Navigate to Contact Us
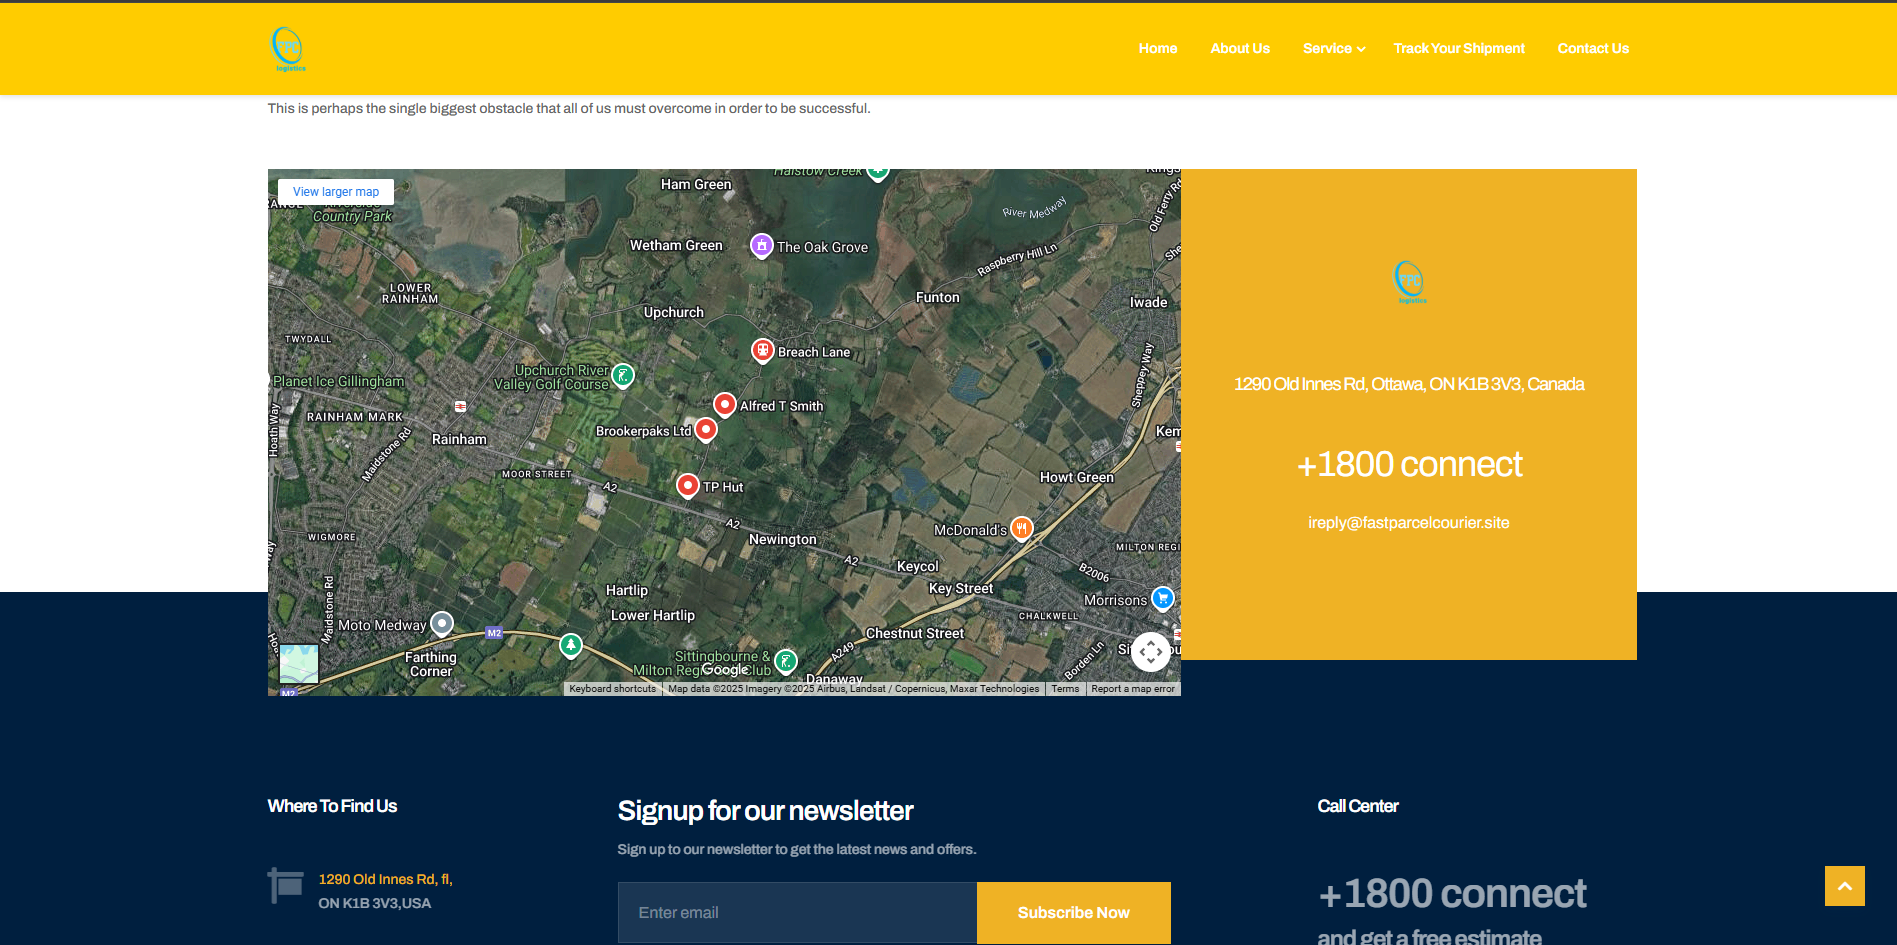 [x=1592, y=48]
